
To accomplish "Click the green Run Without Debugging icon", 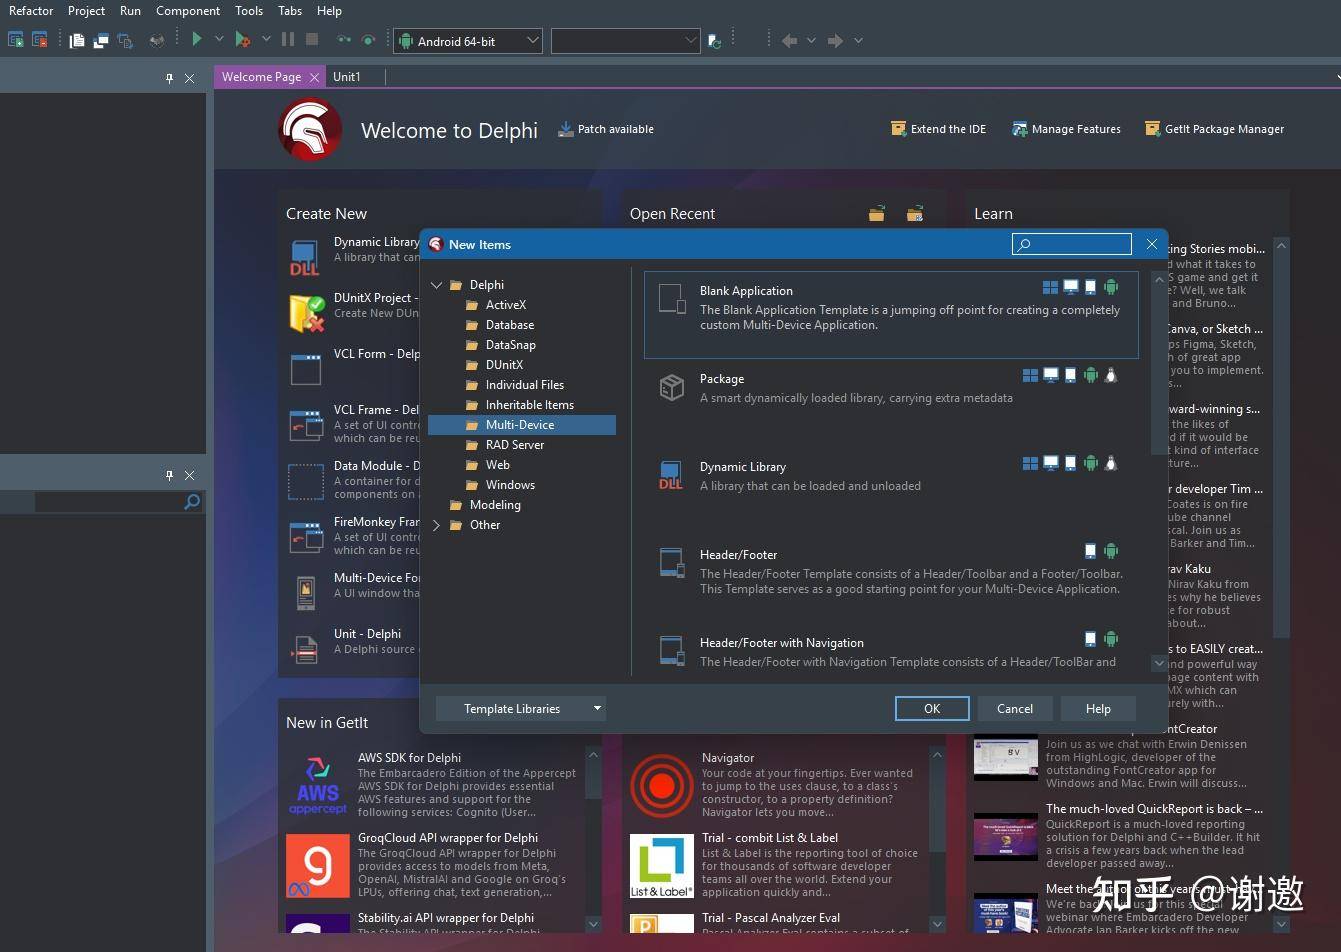I will 197,39.
